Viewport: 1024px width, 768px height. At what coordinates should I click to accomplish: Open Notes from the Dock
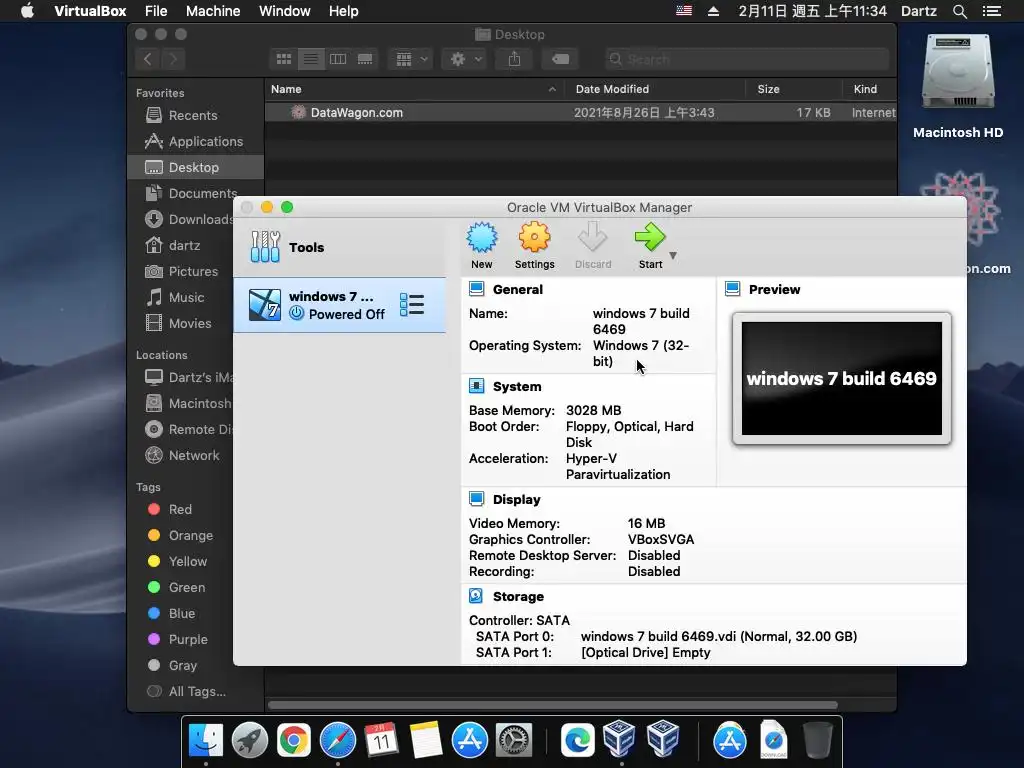[x=426, y=740]
